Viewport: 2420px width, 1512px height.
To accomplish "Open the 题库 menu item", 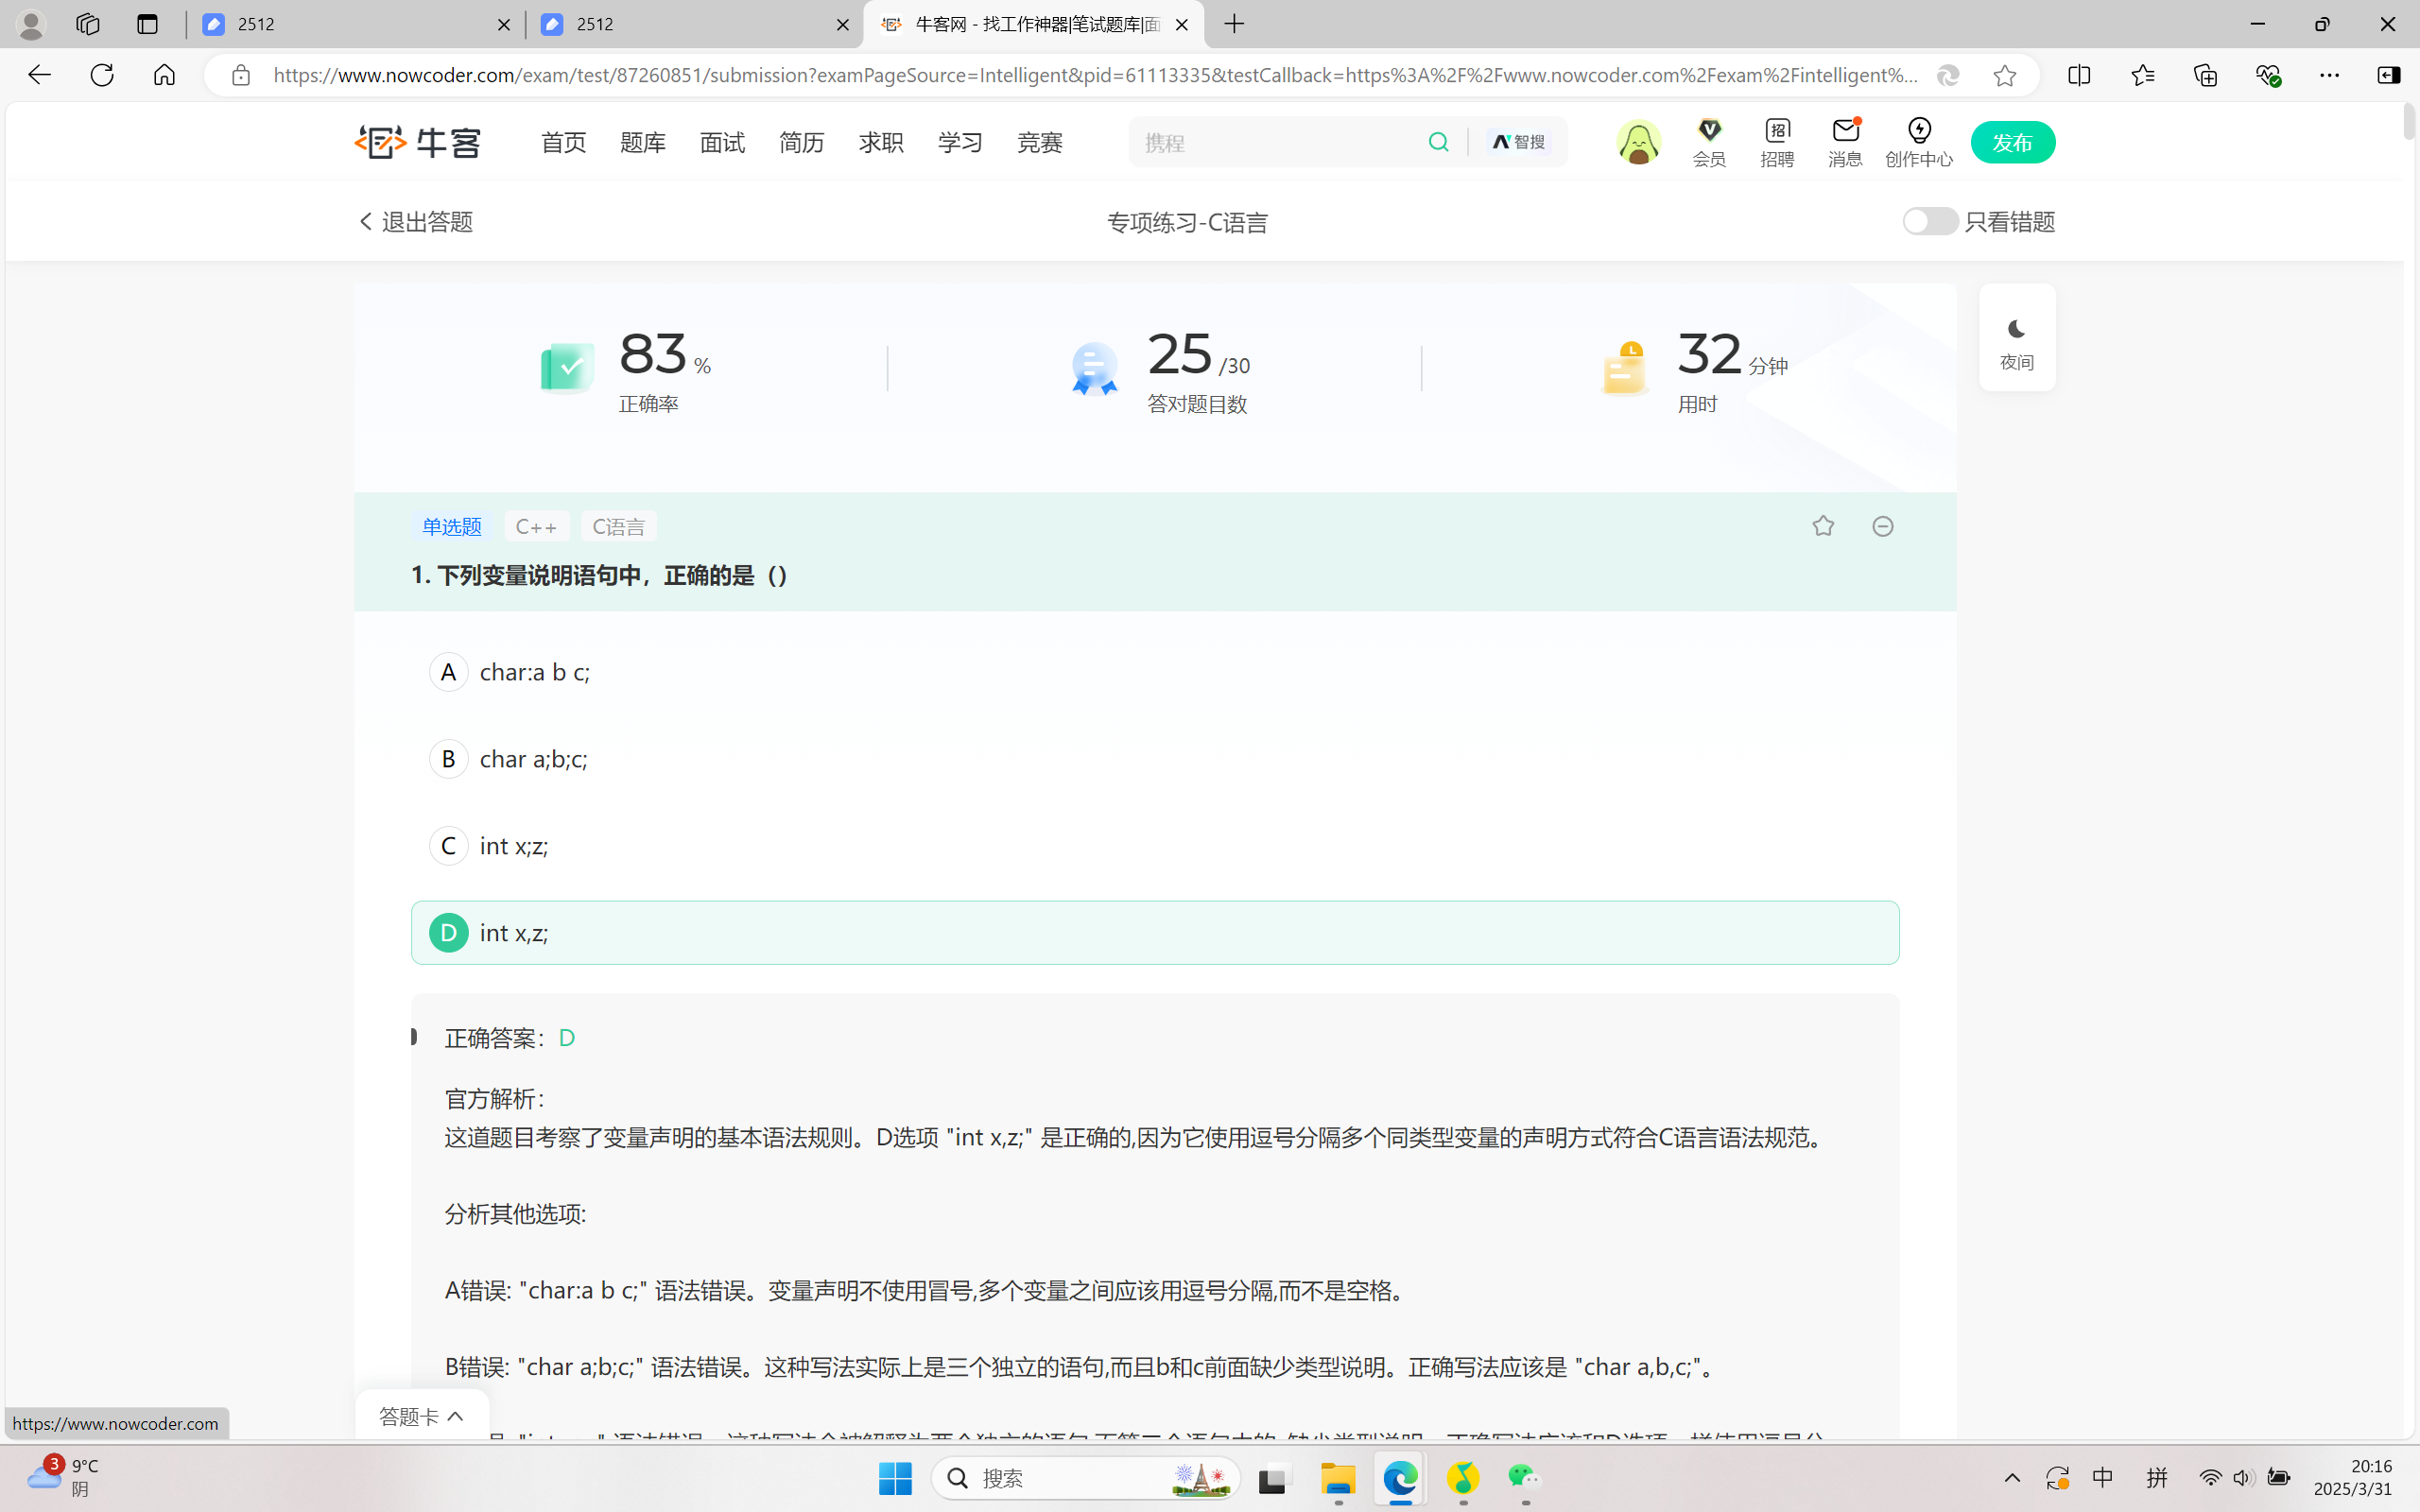I will coord(642,142).
